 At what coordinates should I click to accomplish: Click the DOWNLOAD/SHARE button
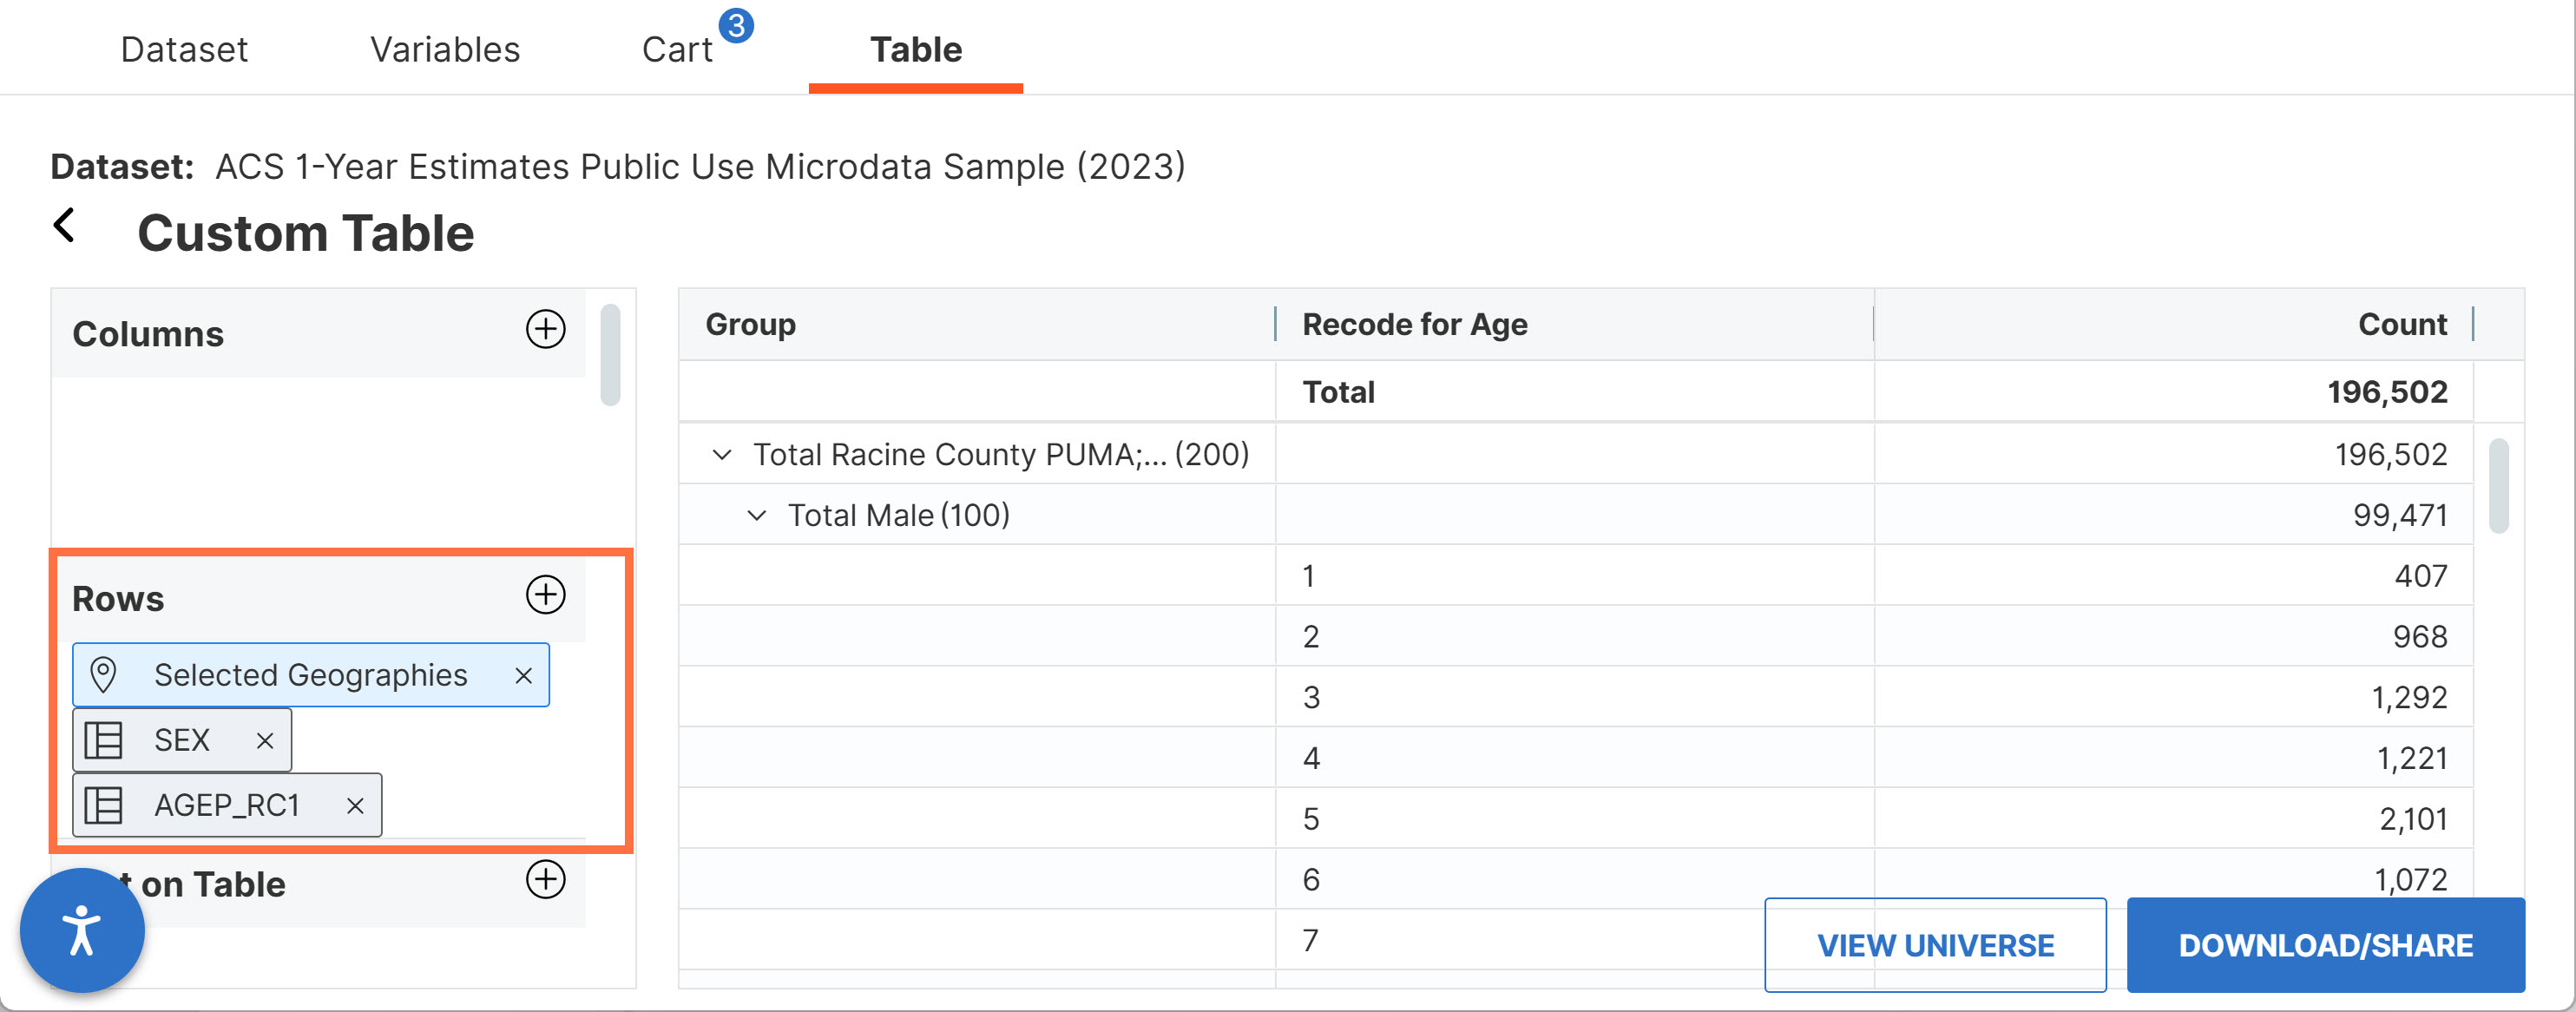point(2325,945)
